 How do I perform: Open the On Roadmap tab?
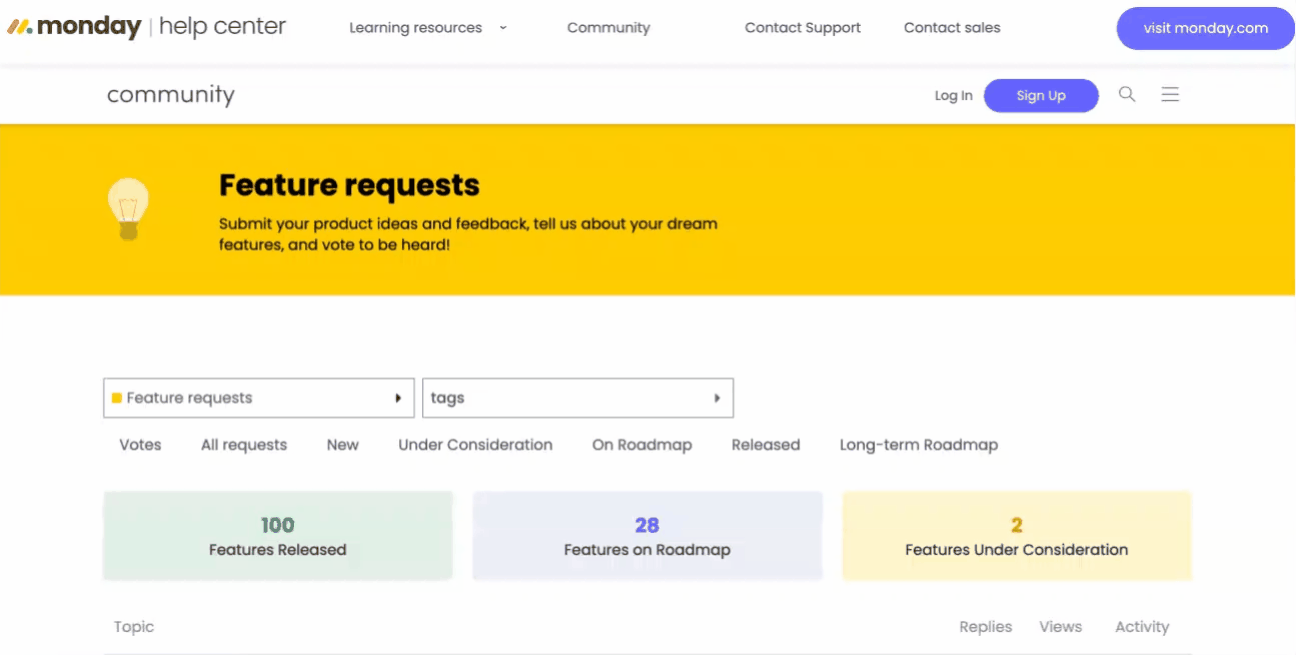[642, 445]
